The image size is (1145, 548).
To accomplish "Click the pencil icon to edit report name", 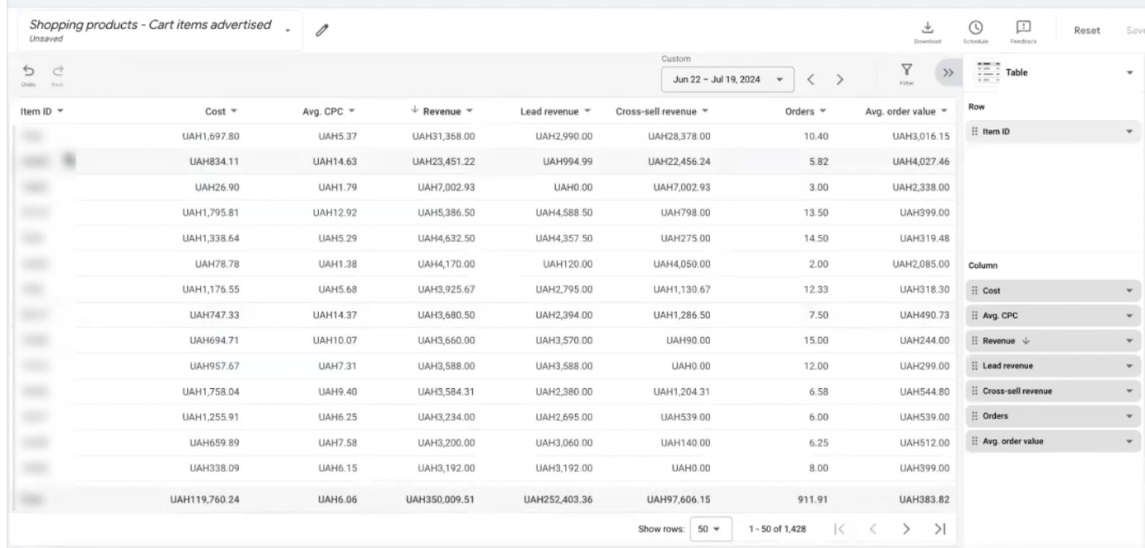I will coord(322,31).
